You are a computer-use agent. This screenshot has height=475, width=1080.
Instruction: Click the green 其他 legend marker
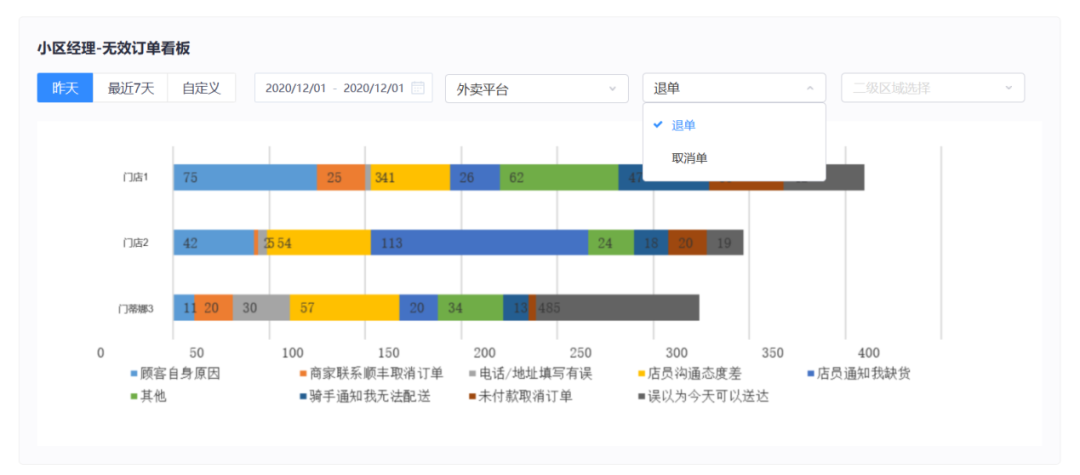[135, 396]
